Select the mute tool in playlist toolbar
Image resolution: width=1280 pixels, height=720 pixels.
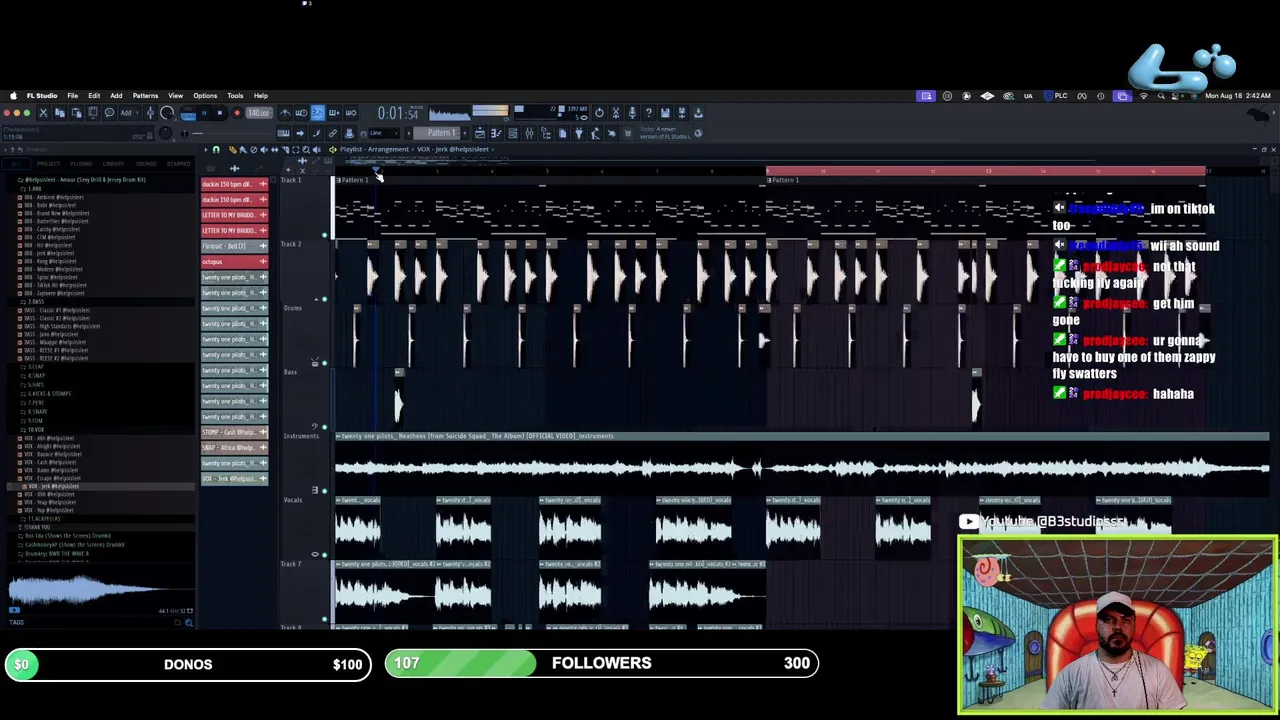264,150
